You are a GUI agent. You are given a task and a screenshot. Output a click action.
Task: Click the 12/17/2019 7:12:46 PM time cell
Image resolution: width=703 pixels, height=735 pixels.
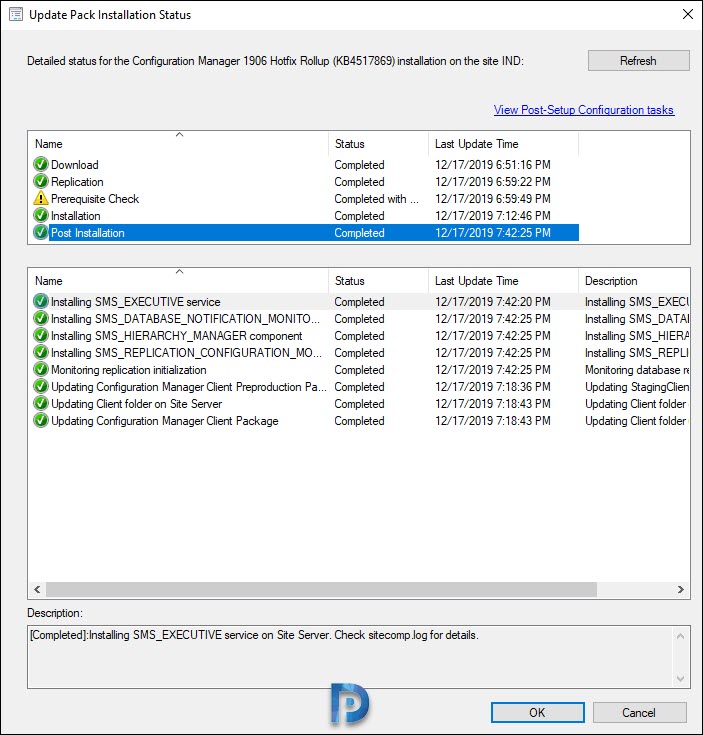[x=493, y=216]
